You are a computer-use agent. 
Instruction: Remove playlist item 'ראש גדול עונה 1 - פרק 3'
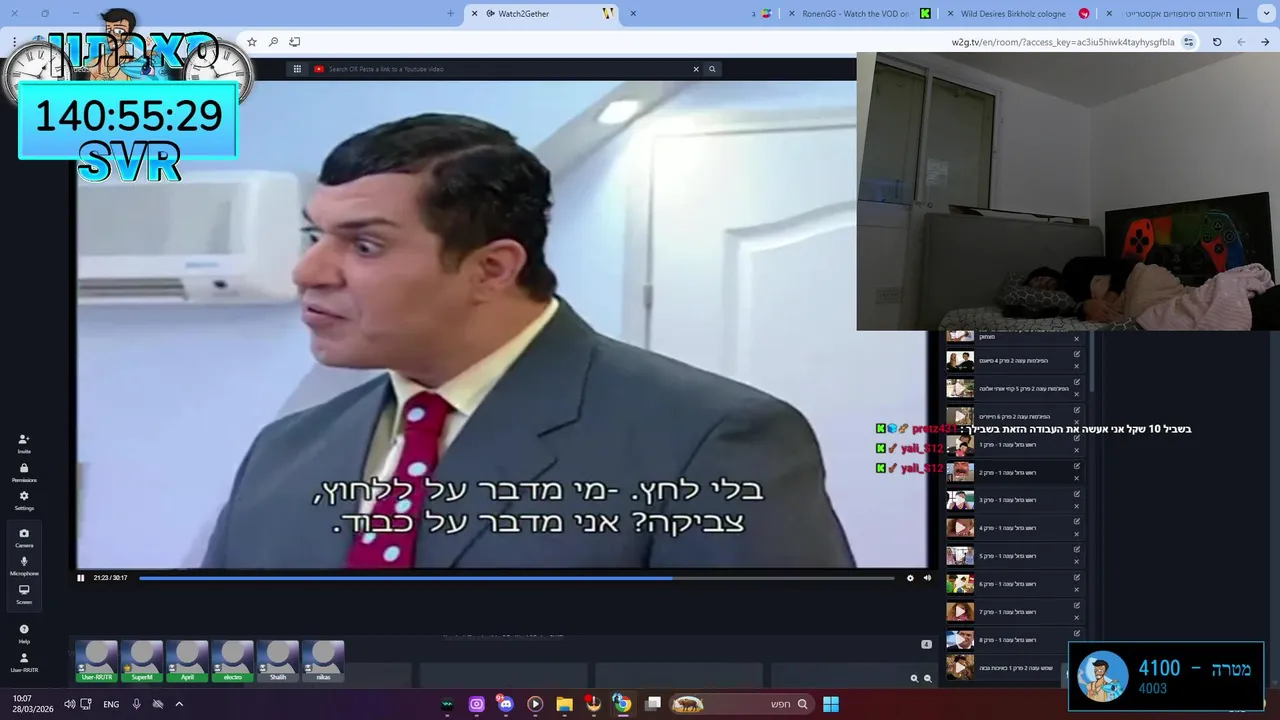coord(1077,506)
